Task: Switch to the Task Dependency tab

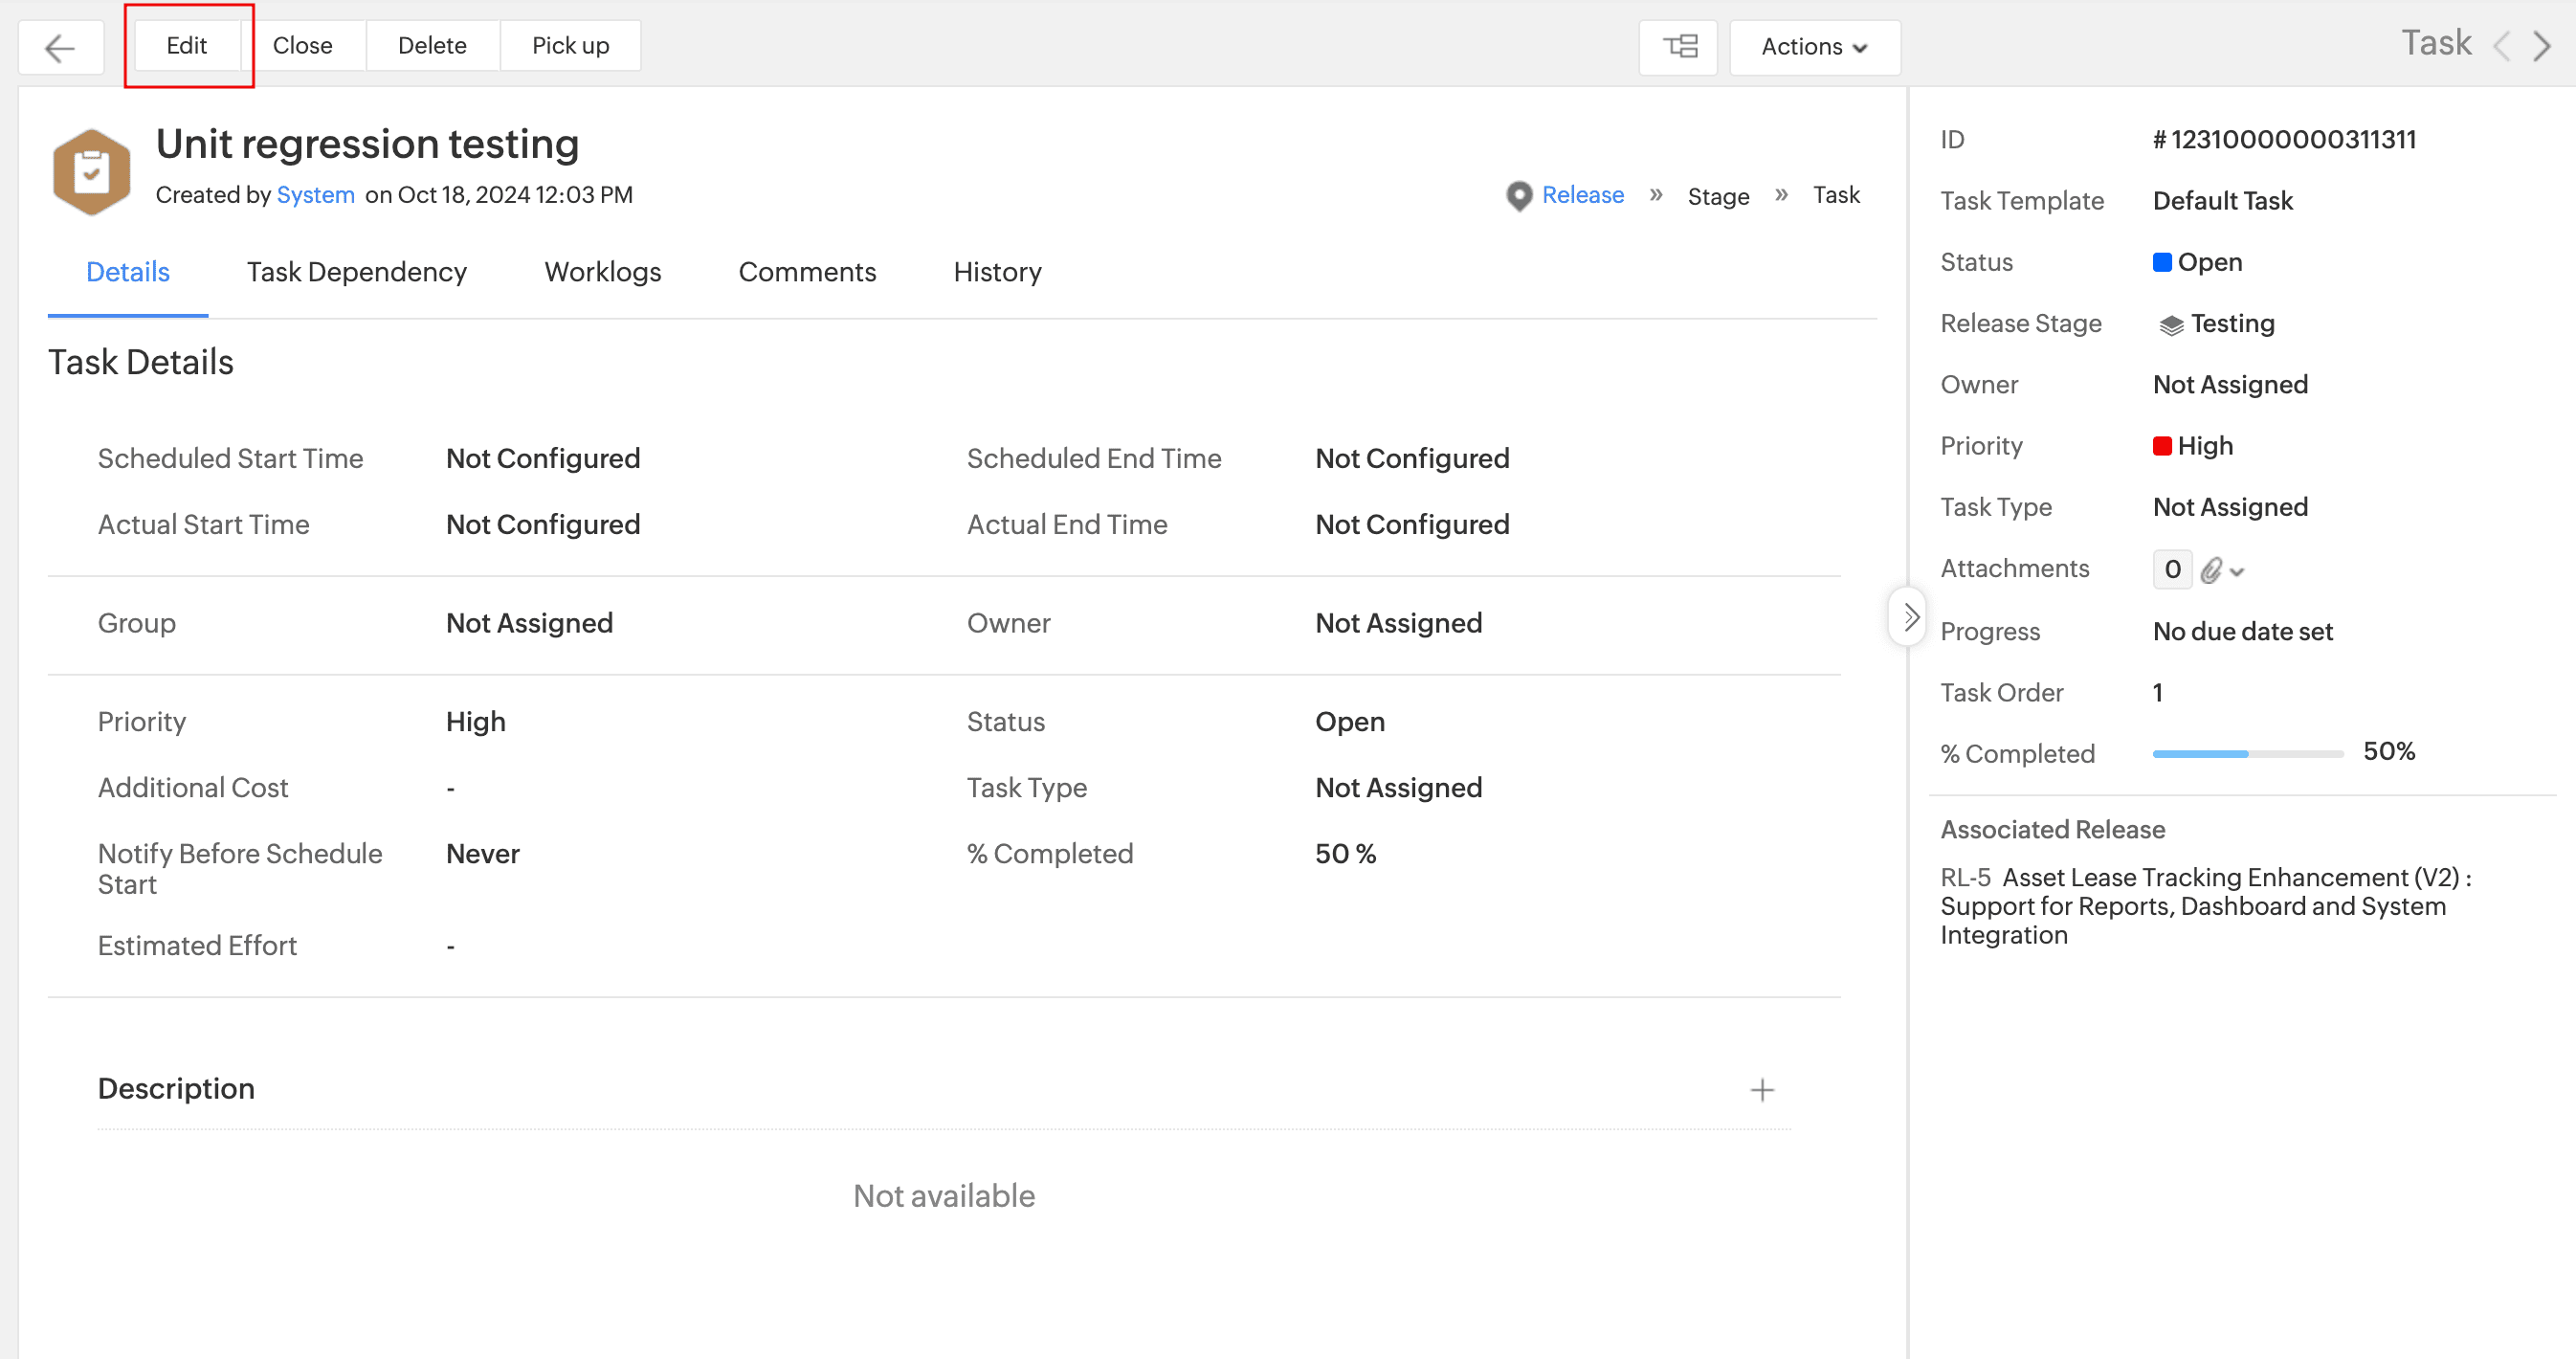Action: point(356,272)
